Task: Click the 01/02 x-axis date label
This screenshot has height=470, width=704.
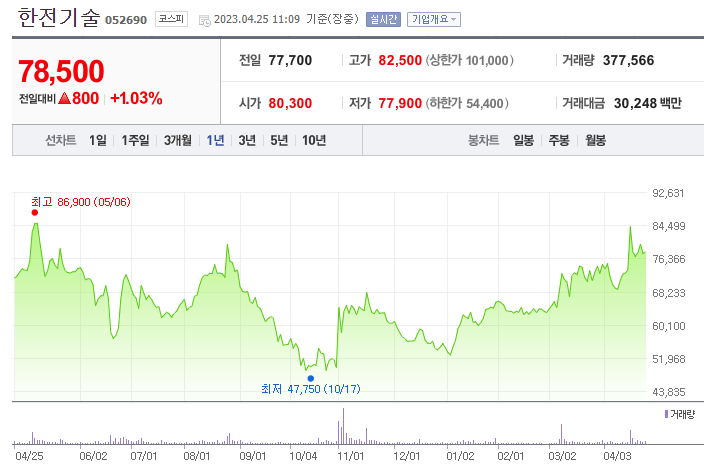Action: 460,456
